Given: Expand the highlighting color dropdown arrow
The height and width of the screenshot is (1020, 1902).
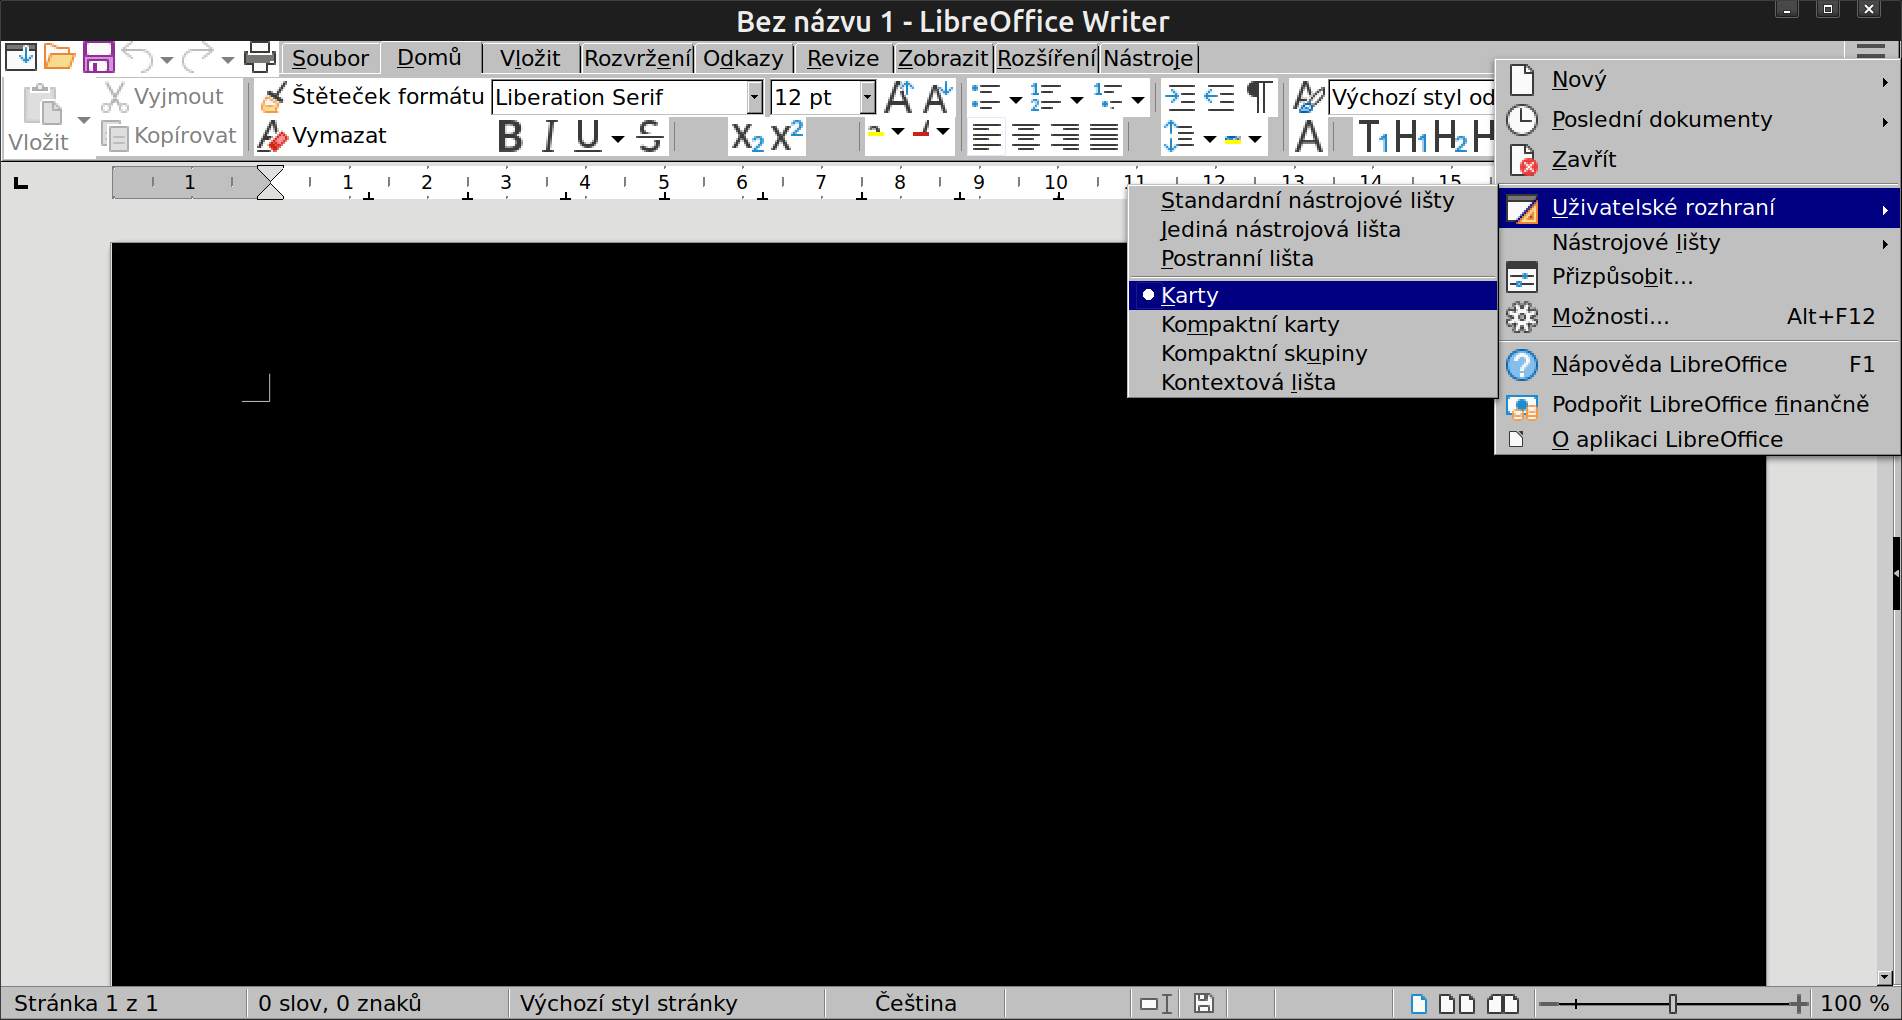Looking at the screenshot, I should click(x=897, y=132).
